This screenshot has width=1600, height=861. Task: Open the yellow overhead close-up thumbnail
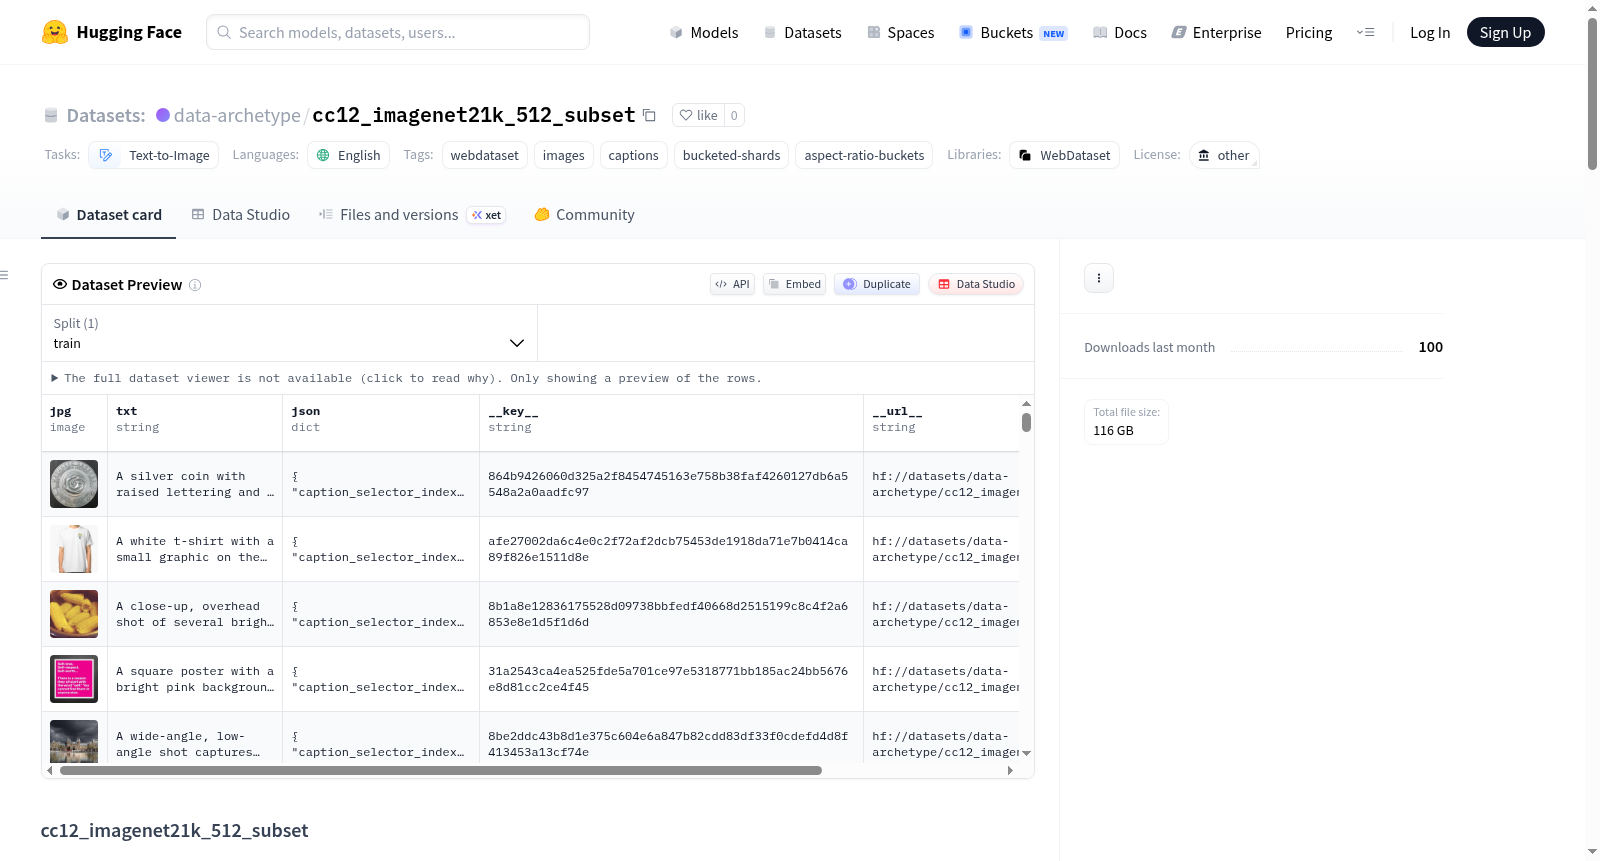point(74,614)
